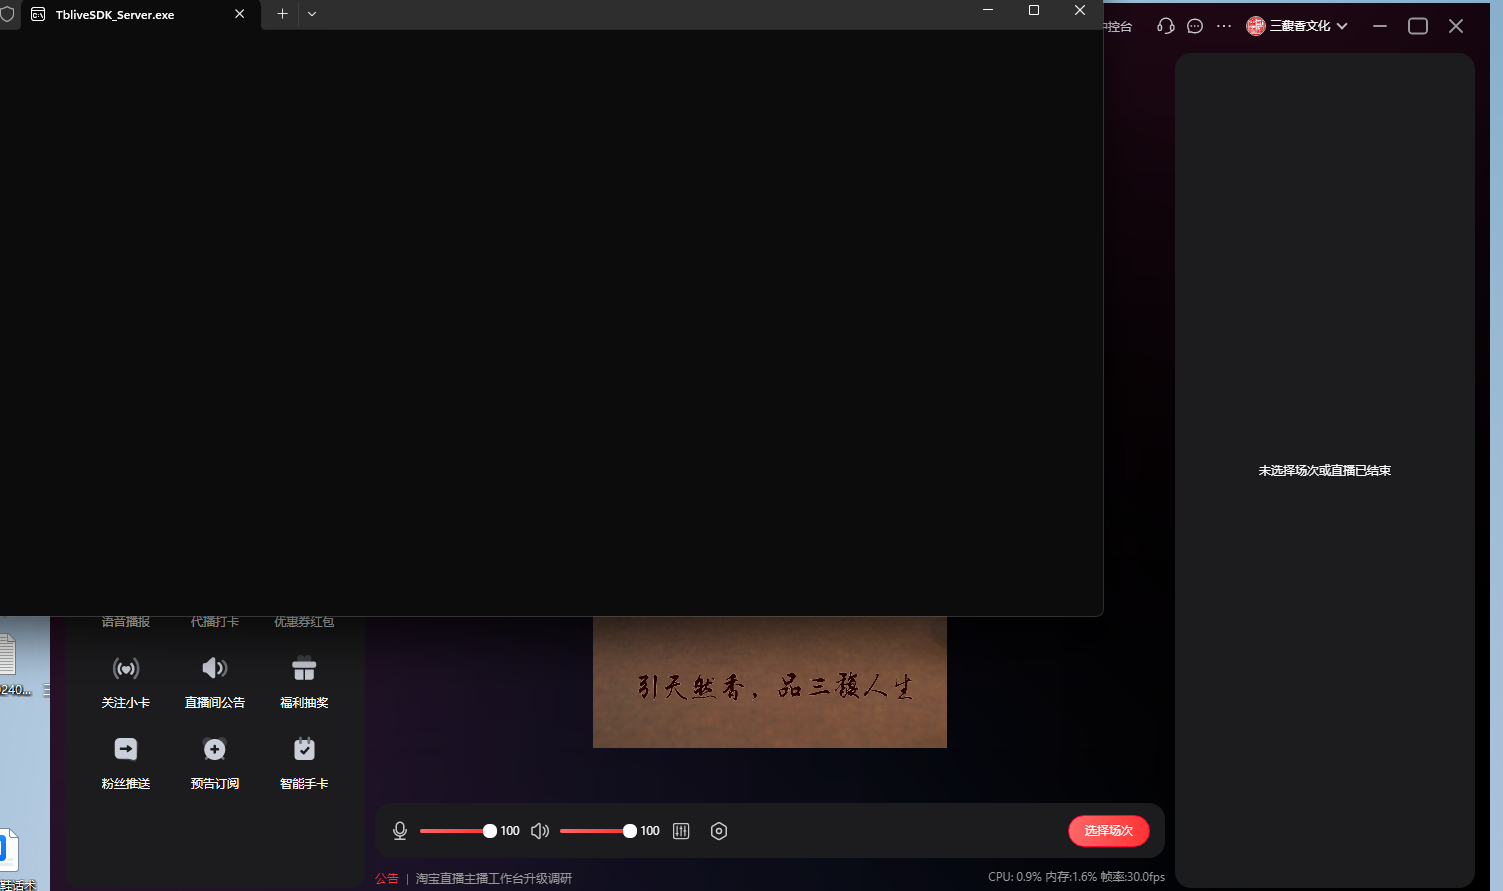The height and width of the screenshot is (891, 1503).
Task: Click the CPU usage status text
Action: pyautogui.click(x=1014, y=877)
